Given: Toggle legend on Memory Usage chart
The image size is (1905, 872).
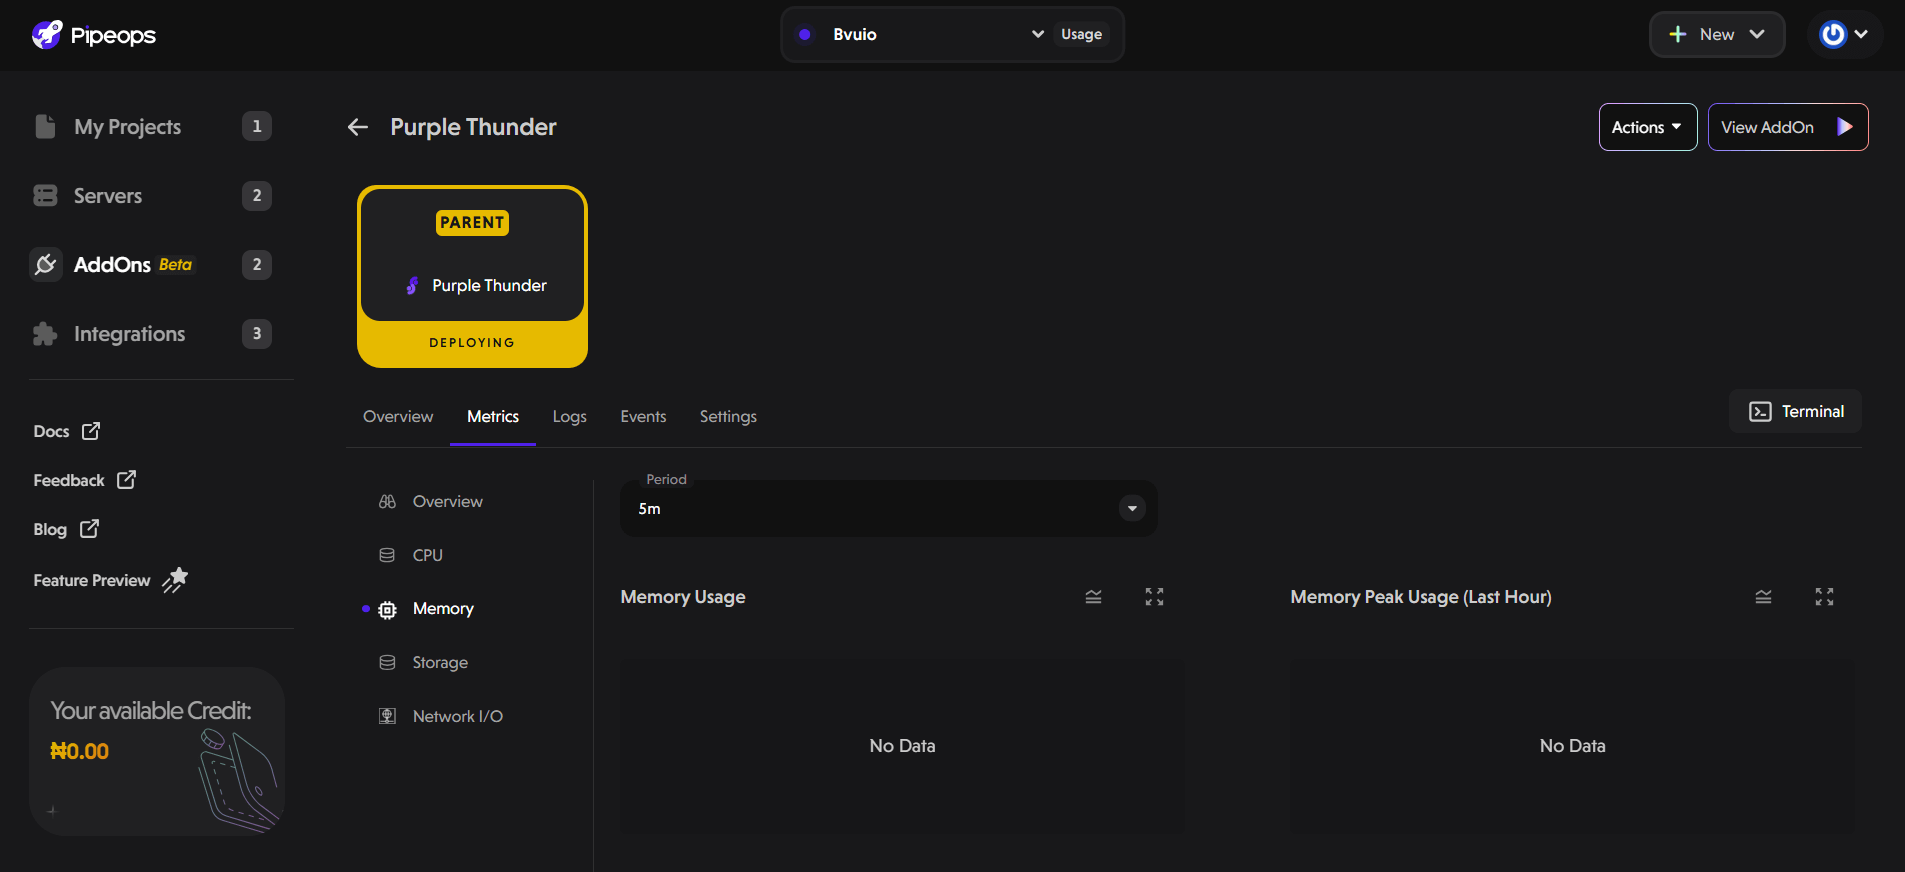Looking at the screenshot, I should [1093, 597].
